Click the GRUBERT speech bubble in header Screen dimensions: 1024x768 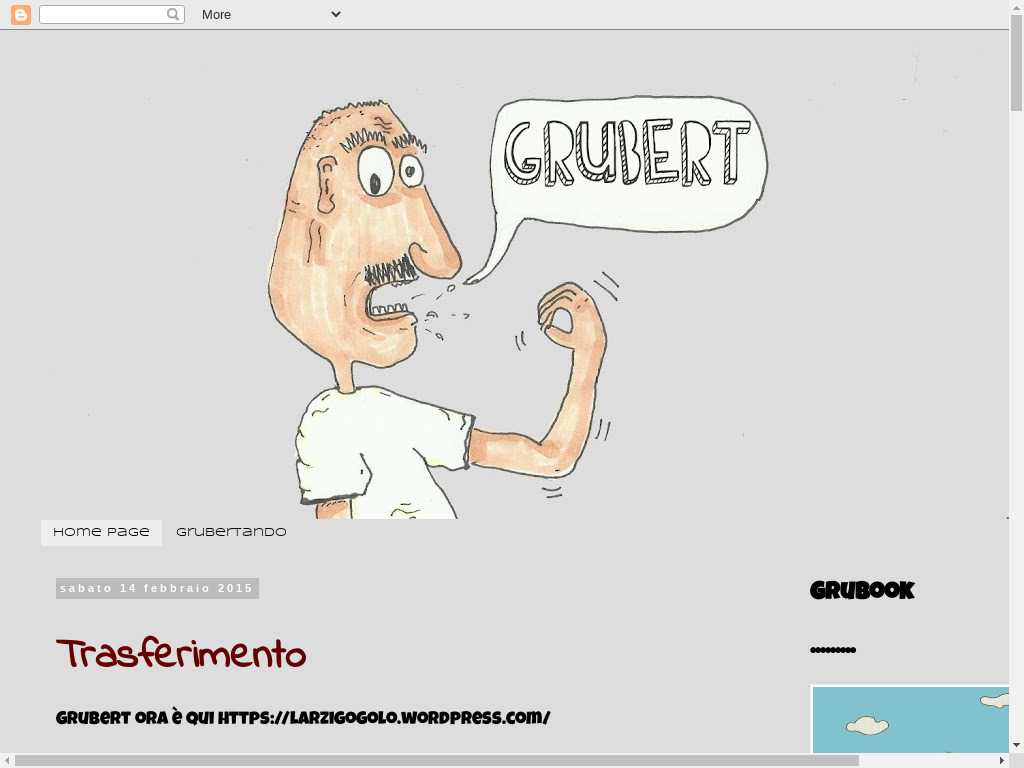[627, 160]
